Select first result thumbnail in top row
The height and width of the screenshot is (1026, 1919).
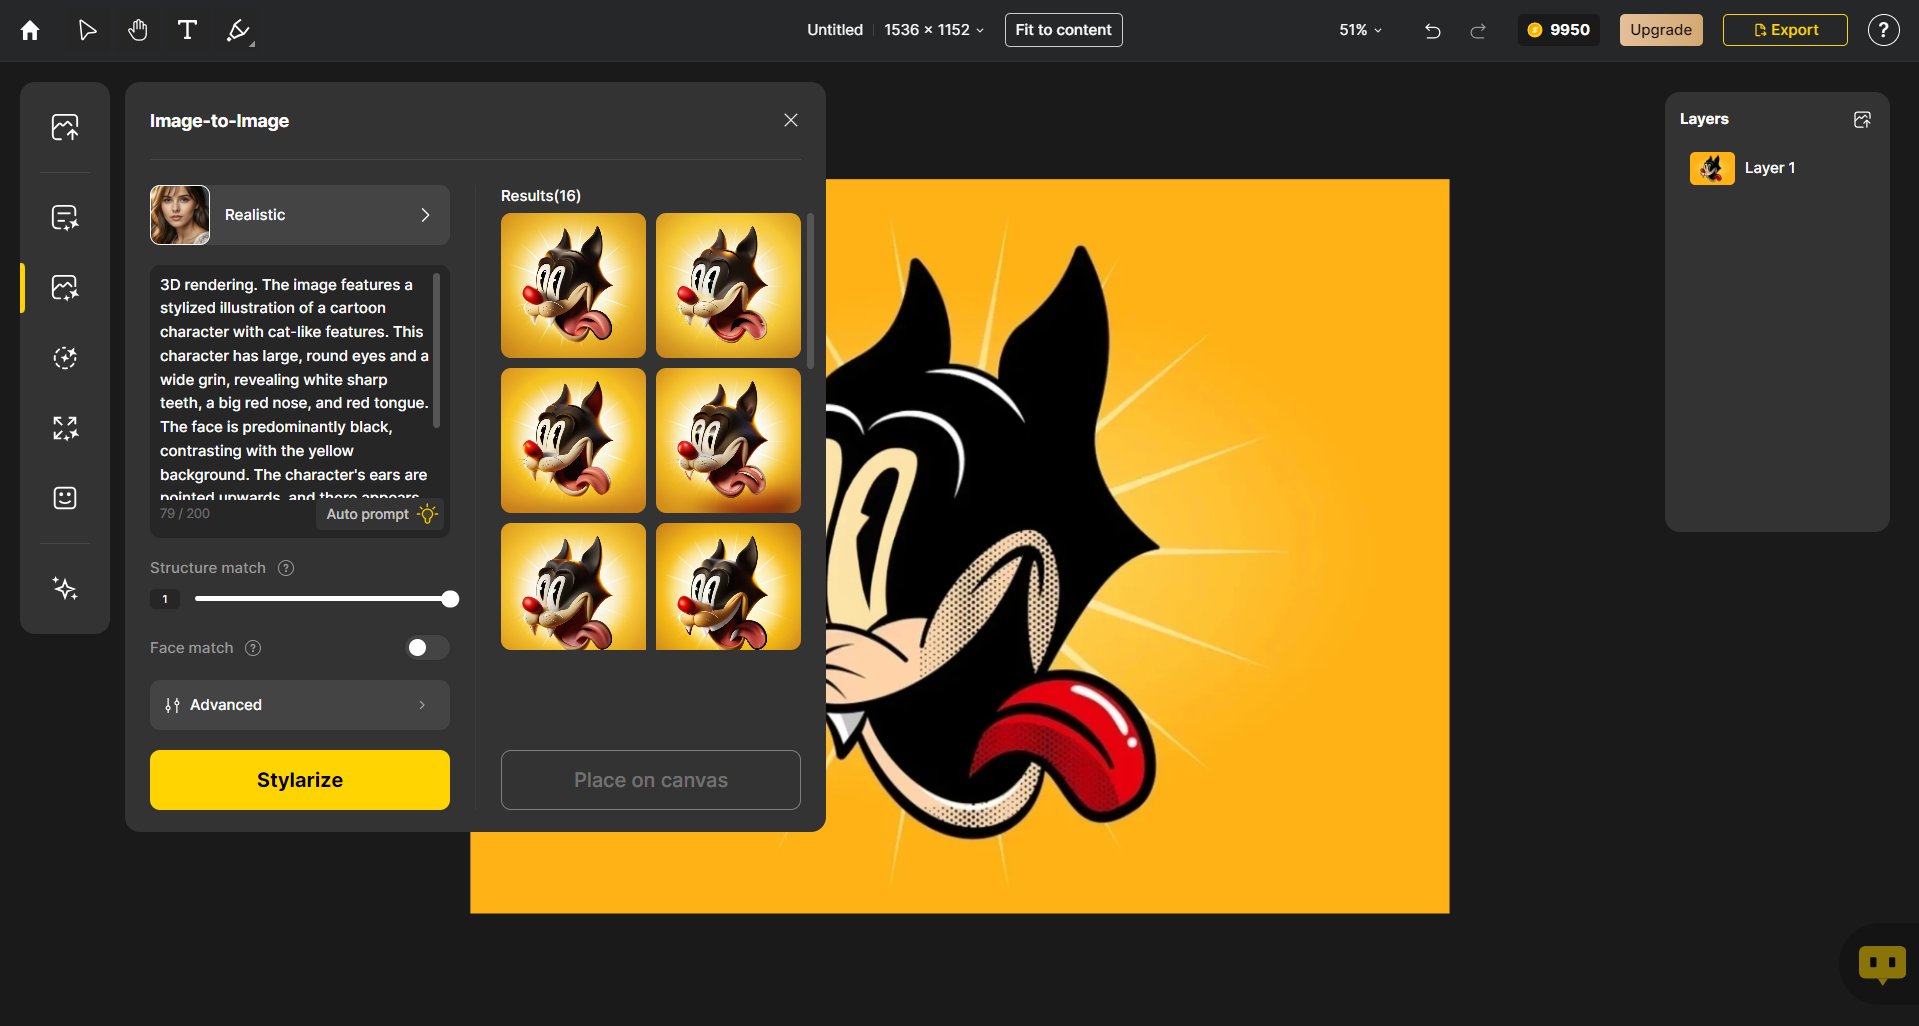573,285
